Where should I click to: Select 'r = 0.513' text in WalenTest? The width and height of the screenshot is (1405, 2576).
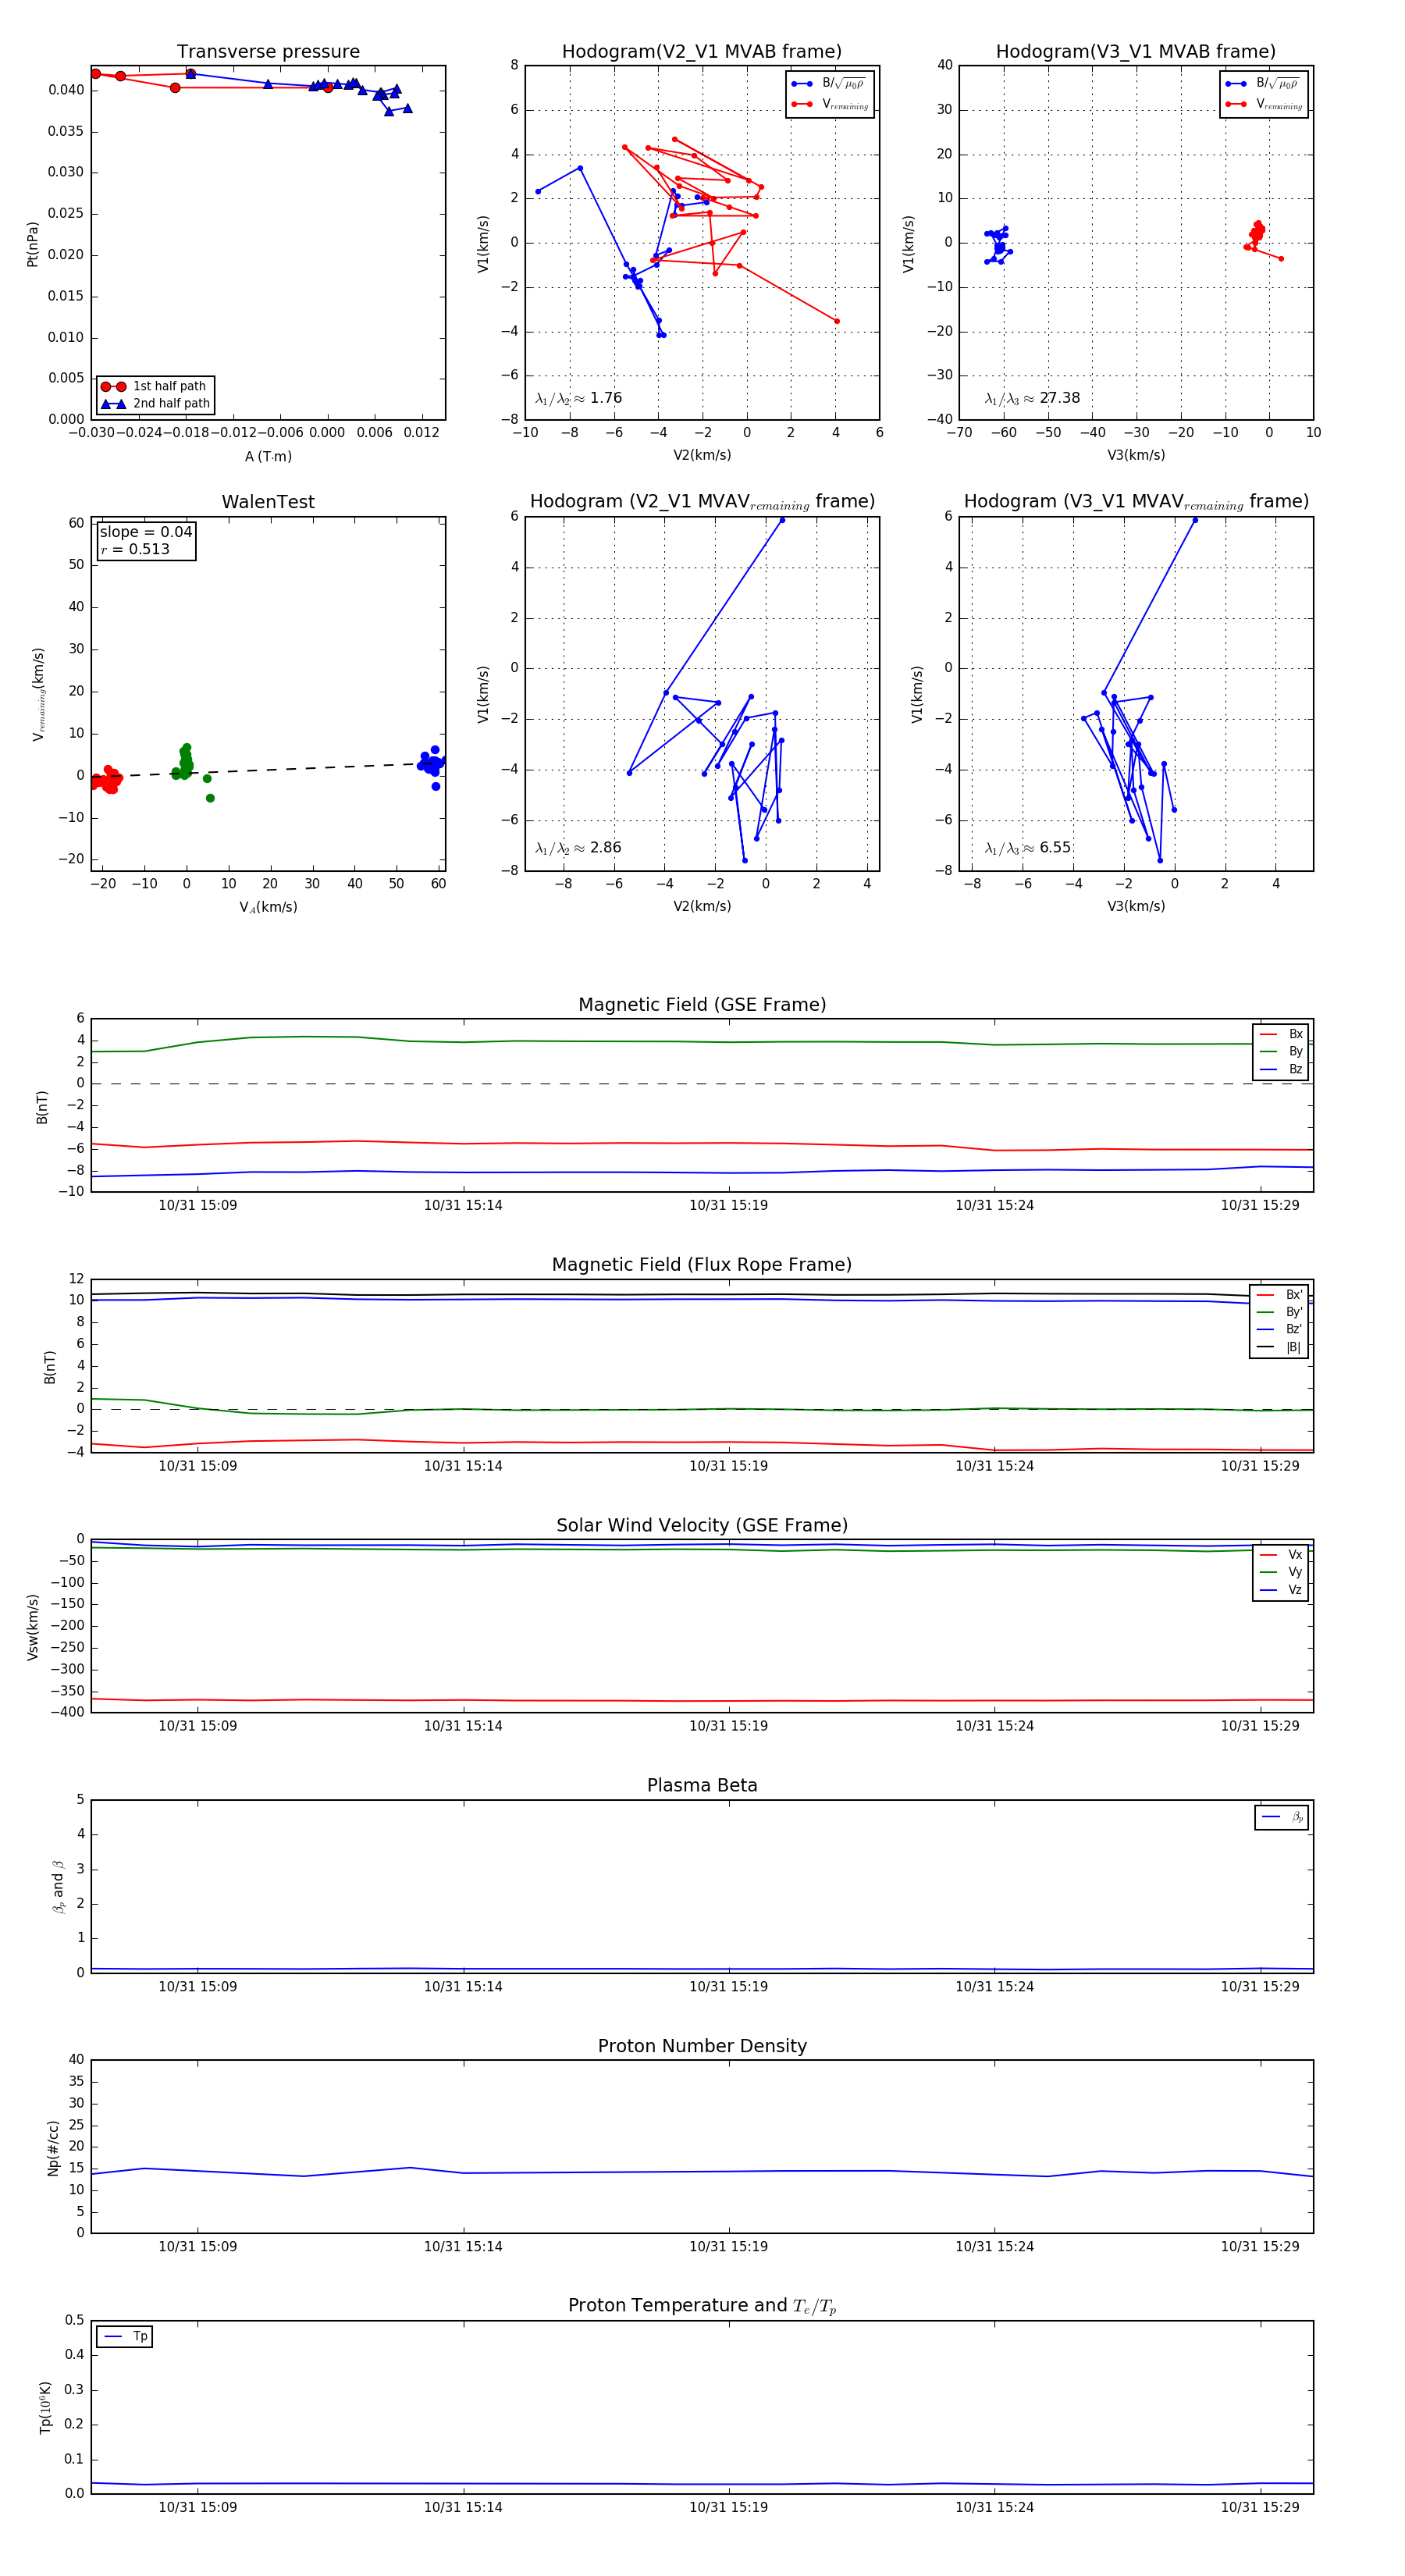(x=135, y=549)
